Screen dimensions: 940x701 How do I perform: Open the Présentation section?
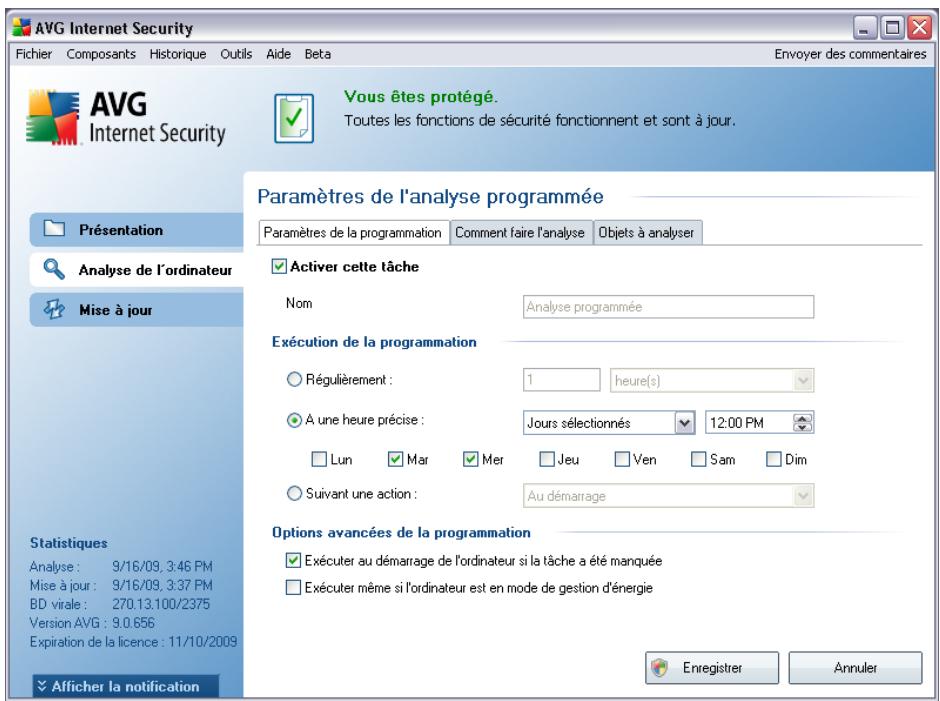point(137,229)
